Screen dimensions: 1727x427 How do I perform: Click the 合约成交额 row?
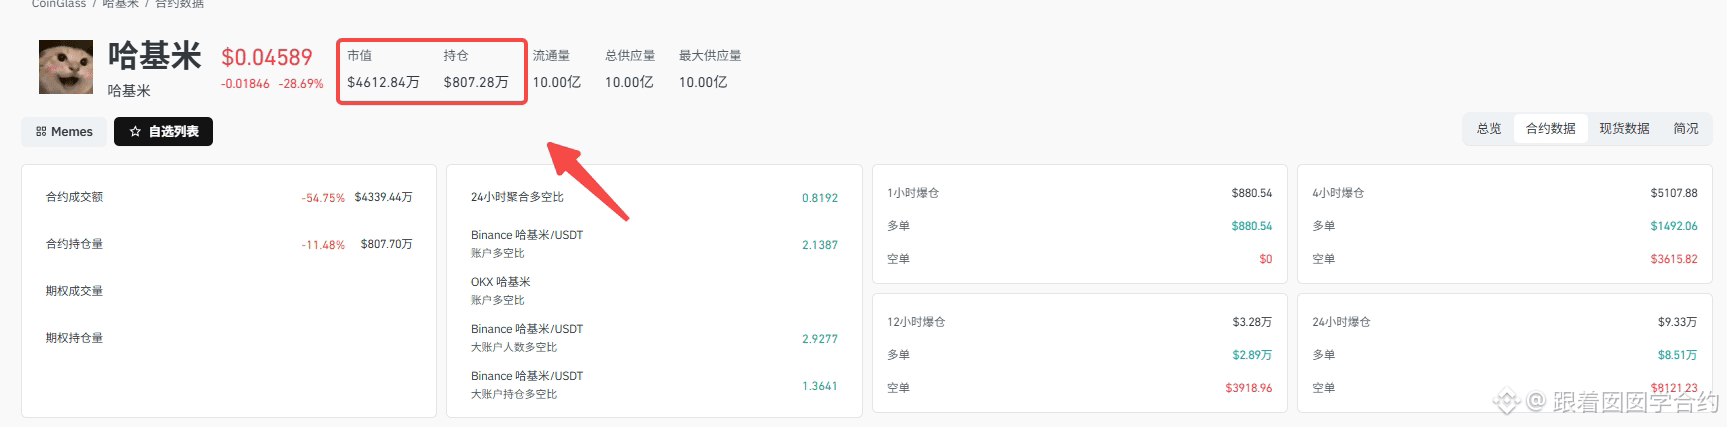(x=229, y=197)
